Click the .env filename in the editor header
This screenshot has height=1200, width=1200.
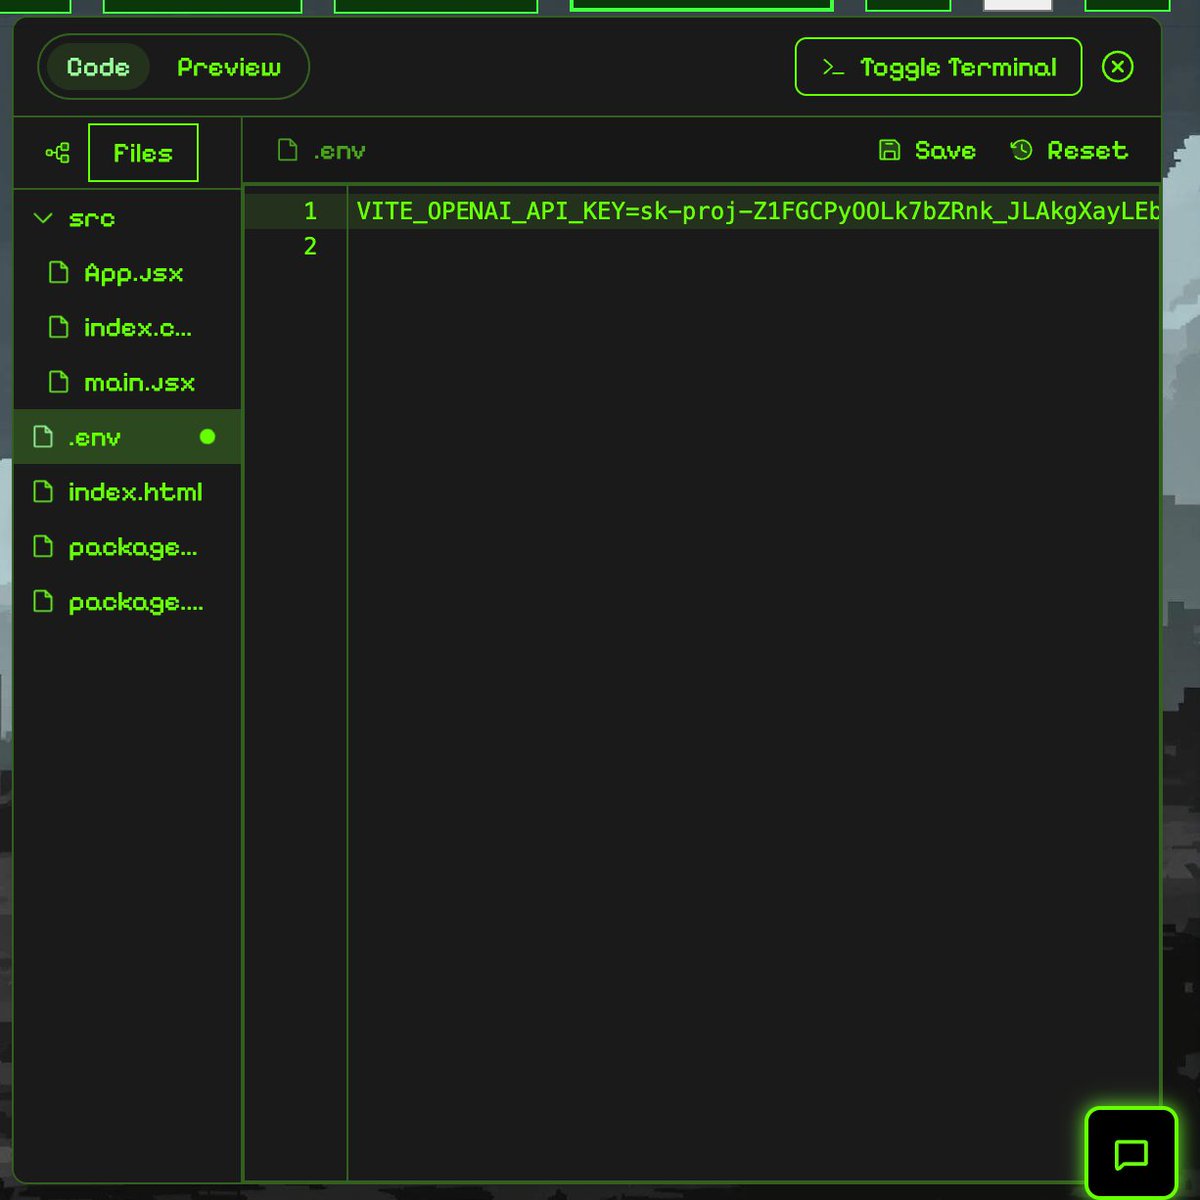click(340, 151)
